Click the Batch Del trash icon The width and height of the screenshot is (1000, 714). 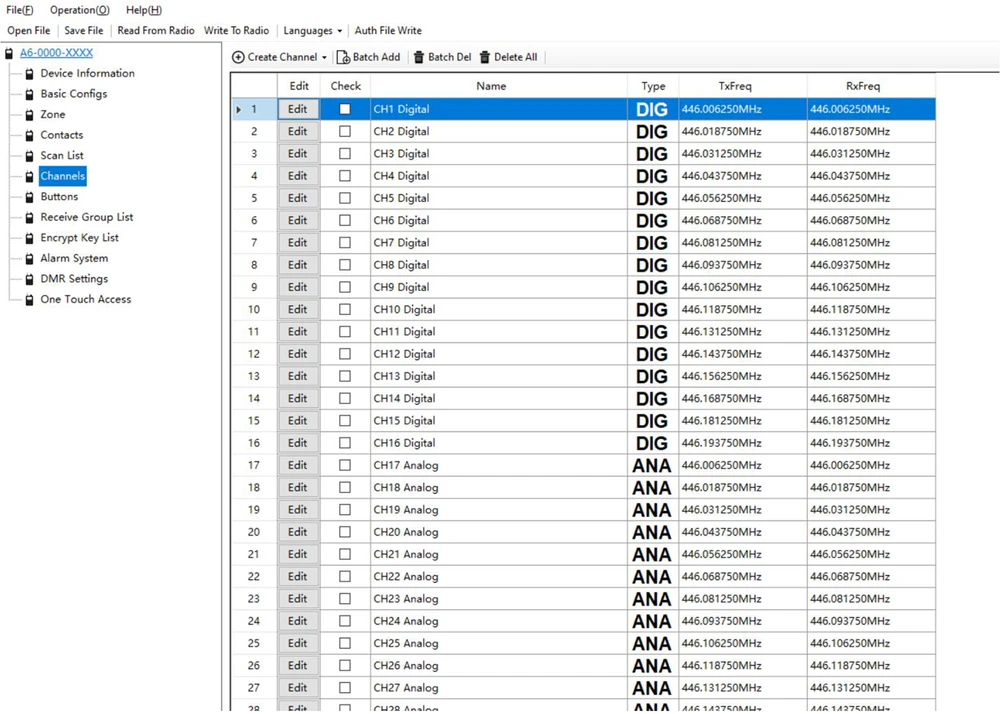419,57
